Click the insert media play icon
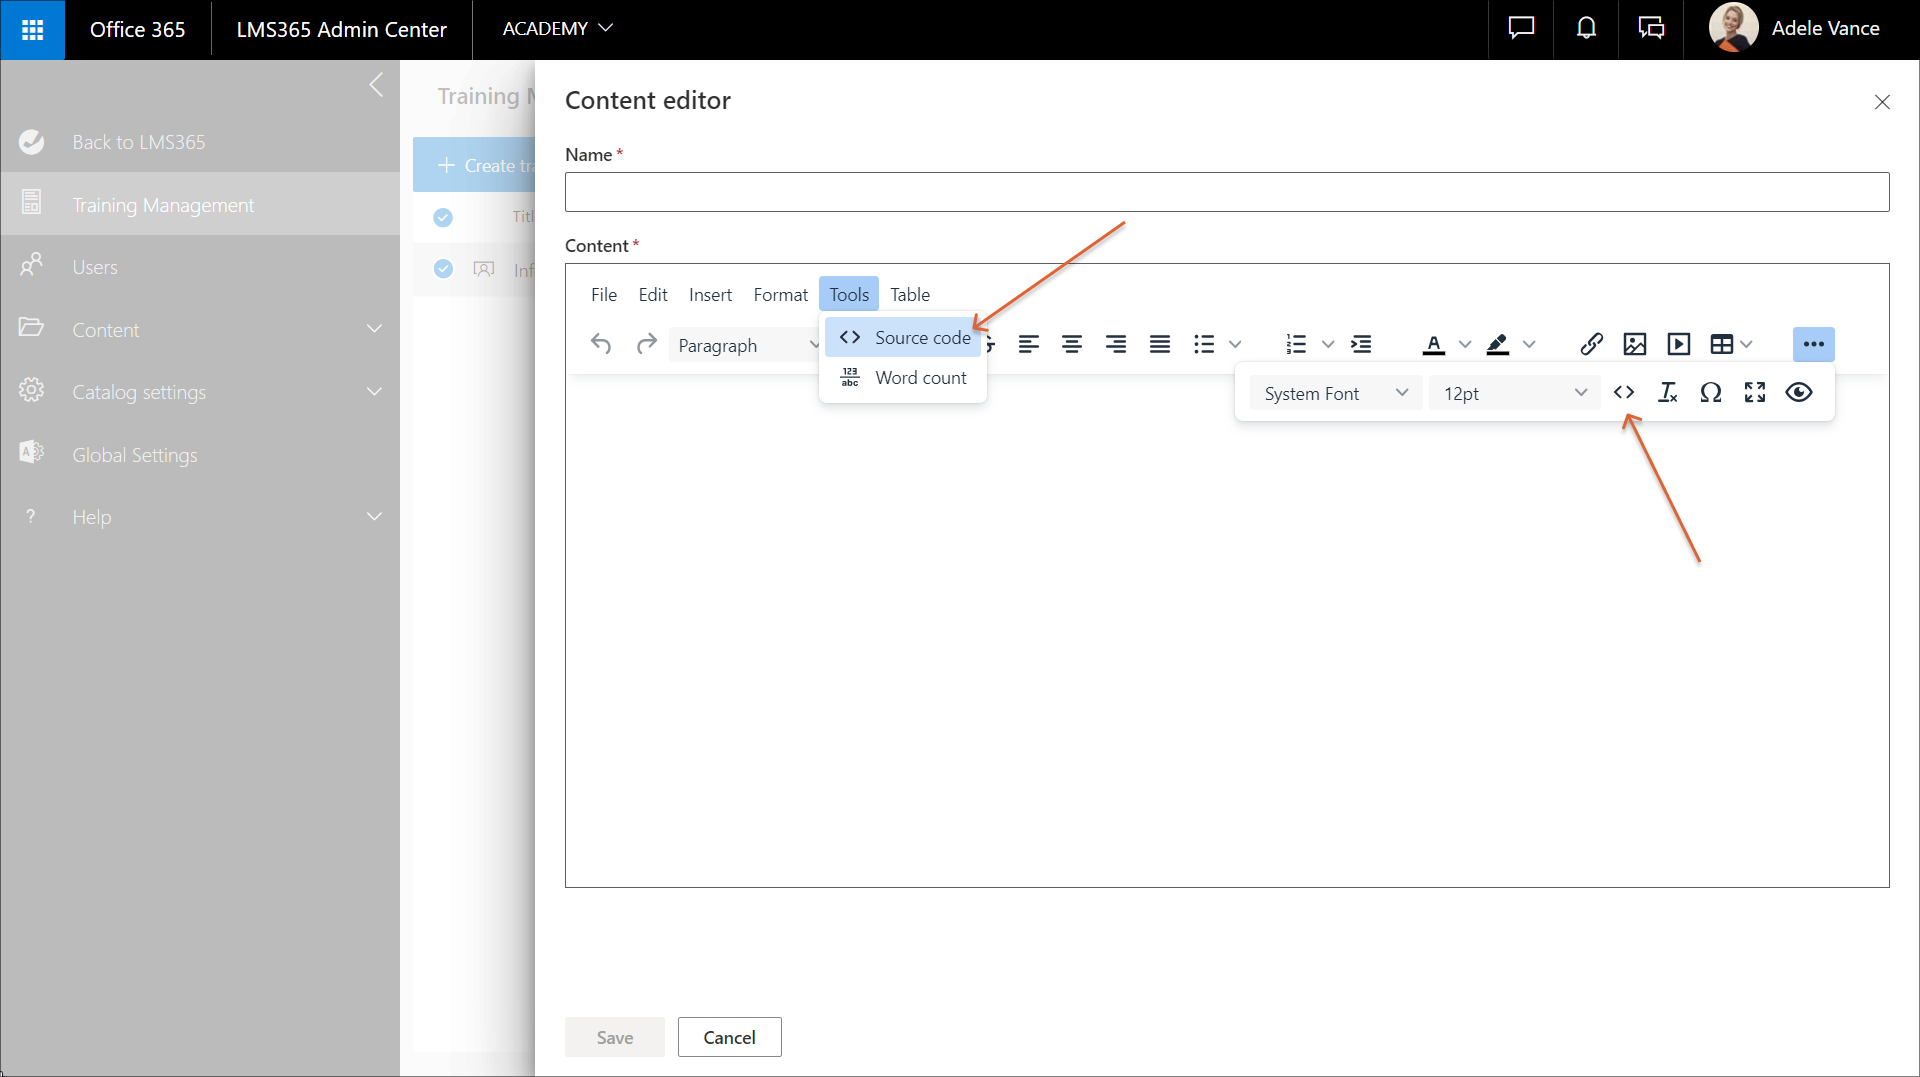 tap(1679, 344)
